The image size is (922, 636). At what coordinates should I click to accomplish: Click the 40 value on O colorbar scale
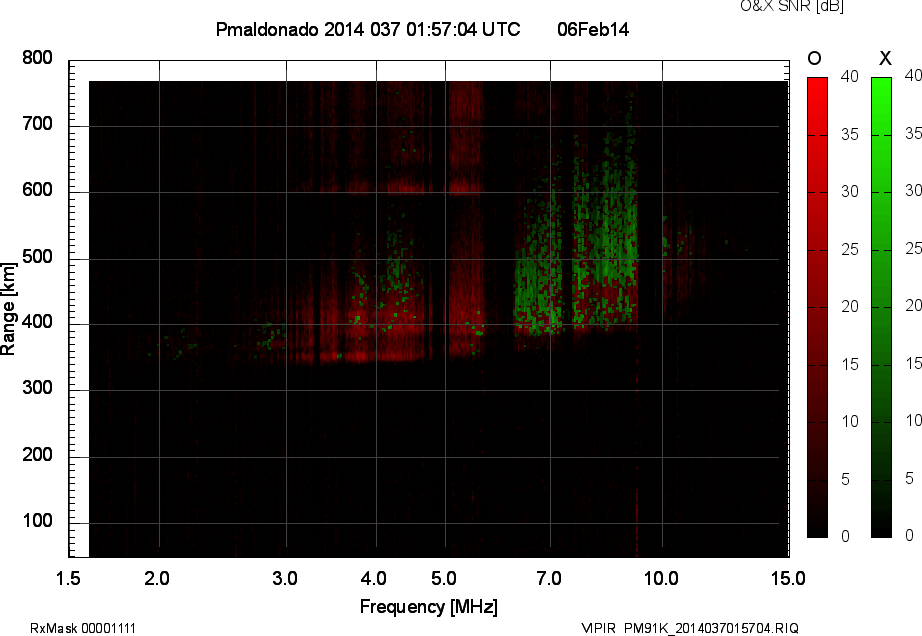click(x=850, y=76)
